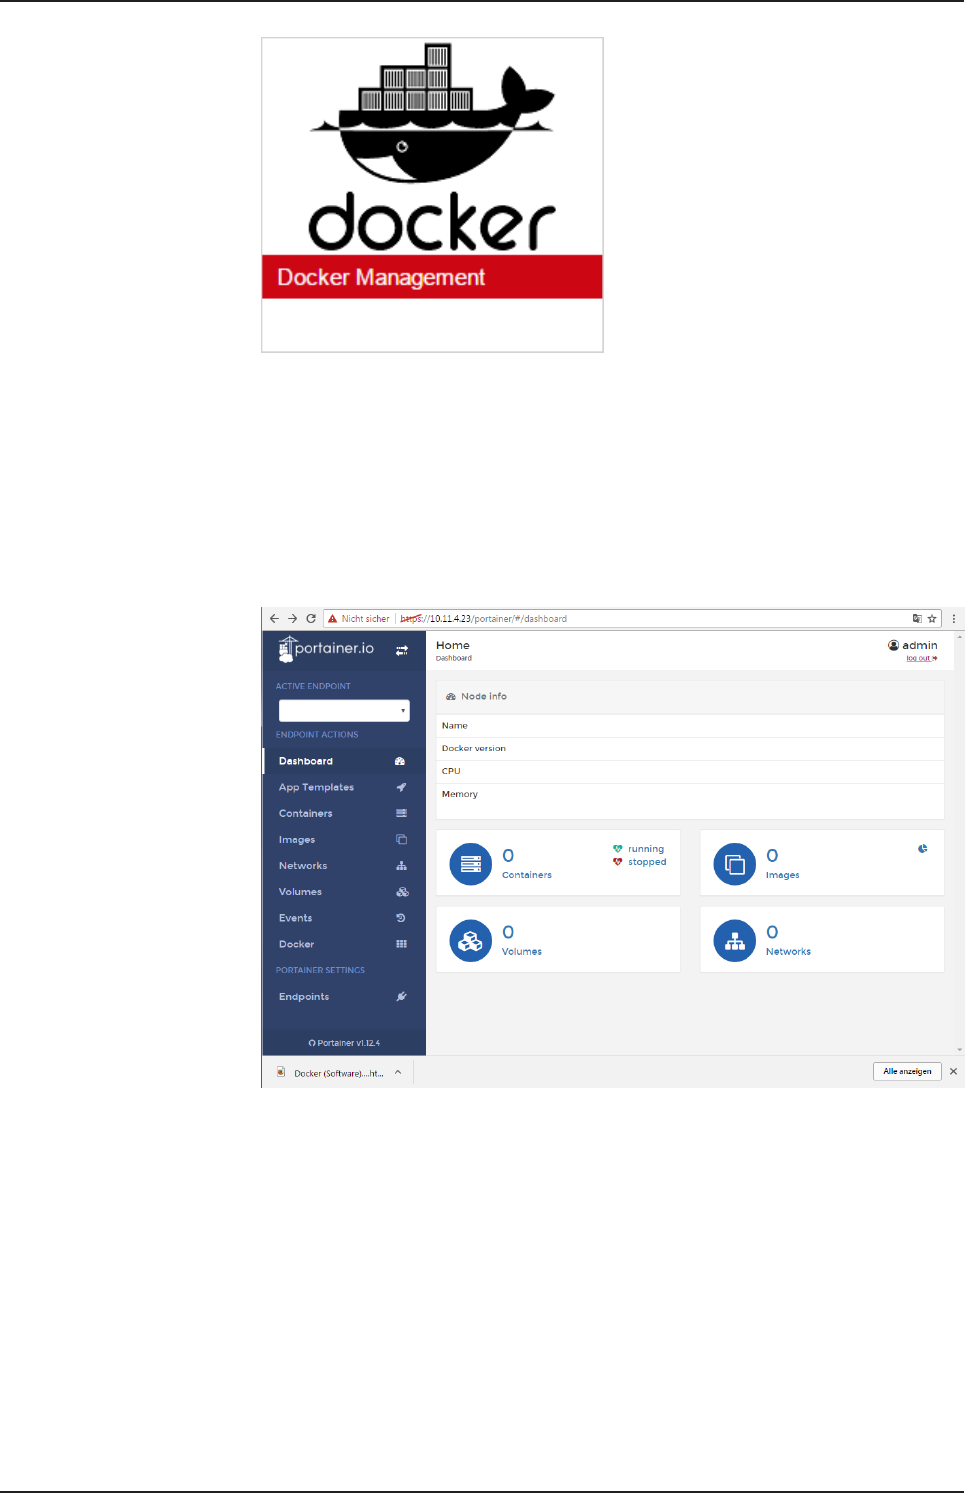Click the Name row in Node info
Viewport: 965px width, 1493px height.
[x=690, y=725]
